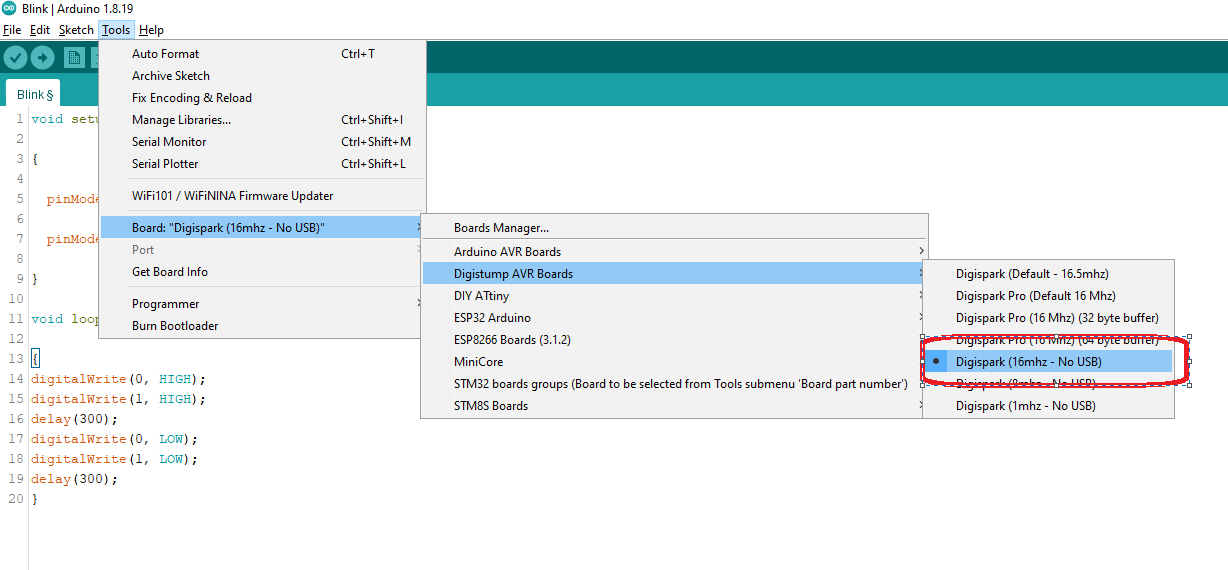Click the Upload arrow toolbar icon
This screenshot has width=1228, height=570.
point(42,57)
